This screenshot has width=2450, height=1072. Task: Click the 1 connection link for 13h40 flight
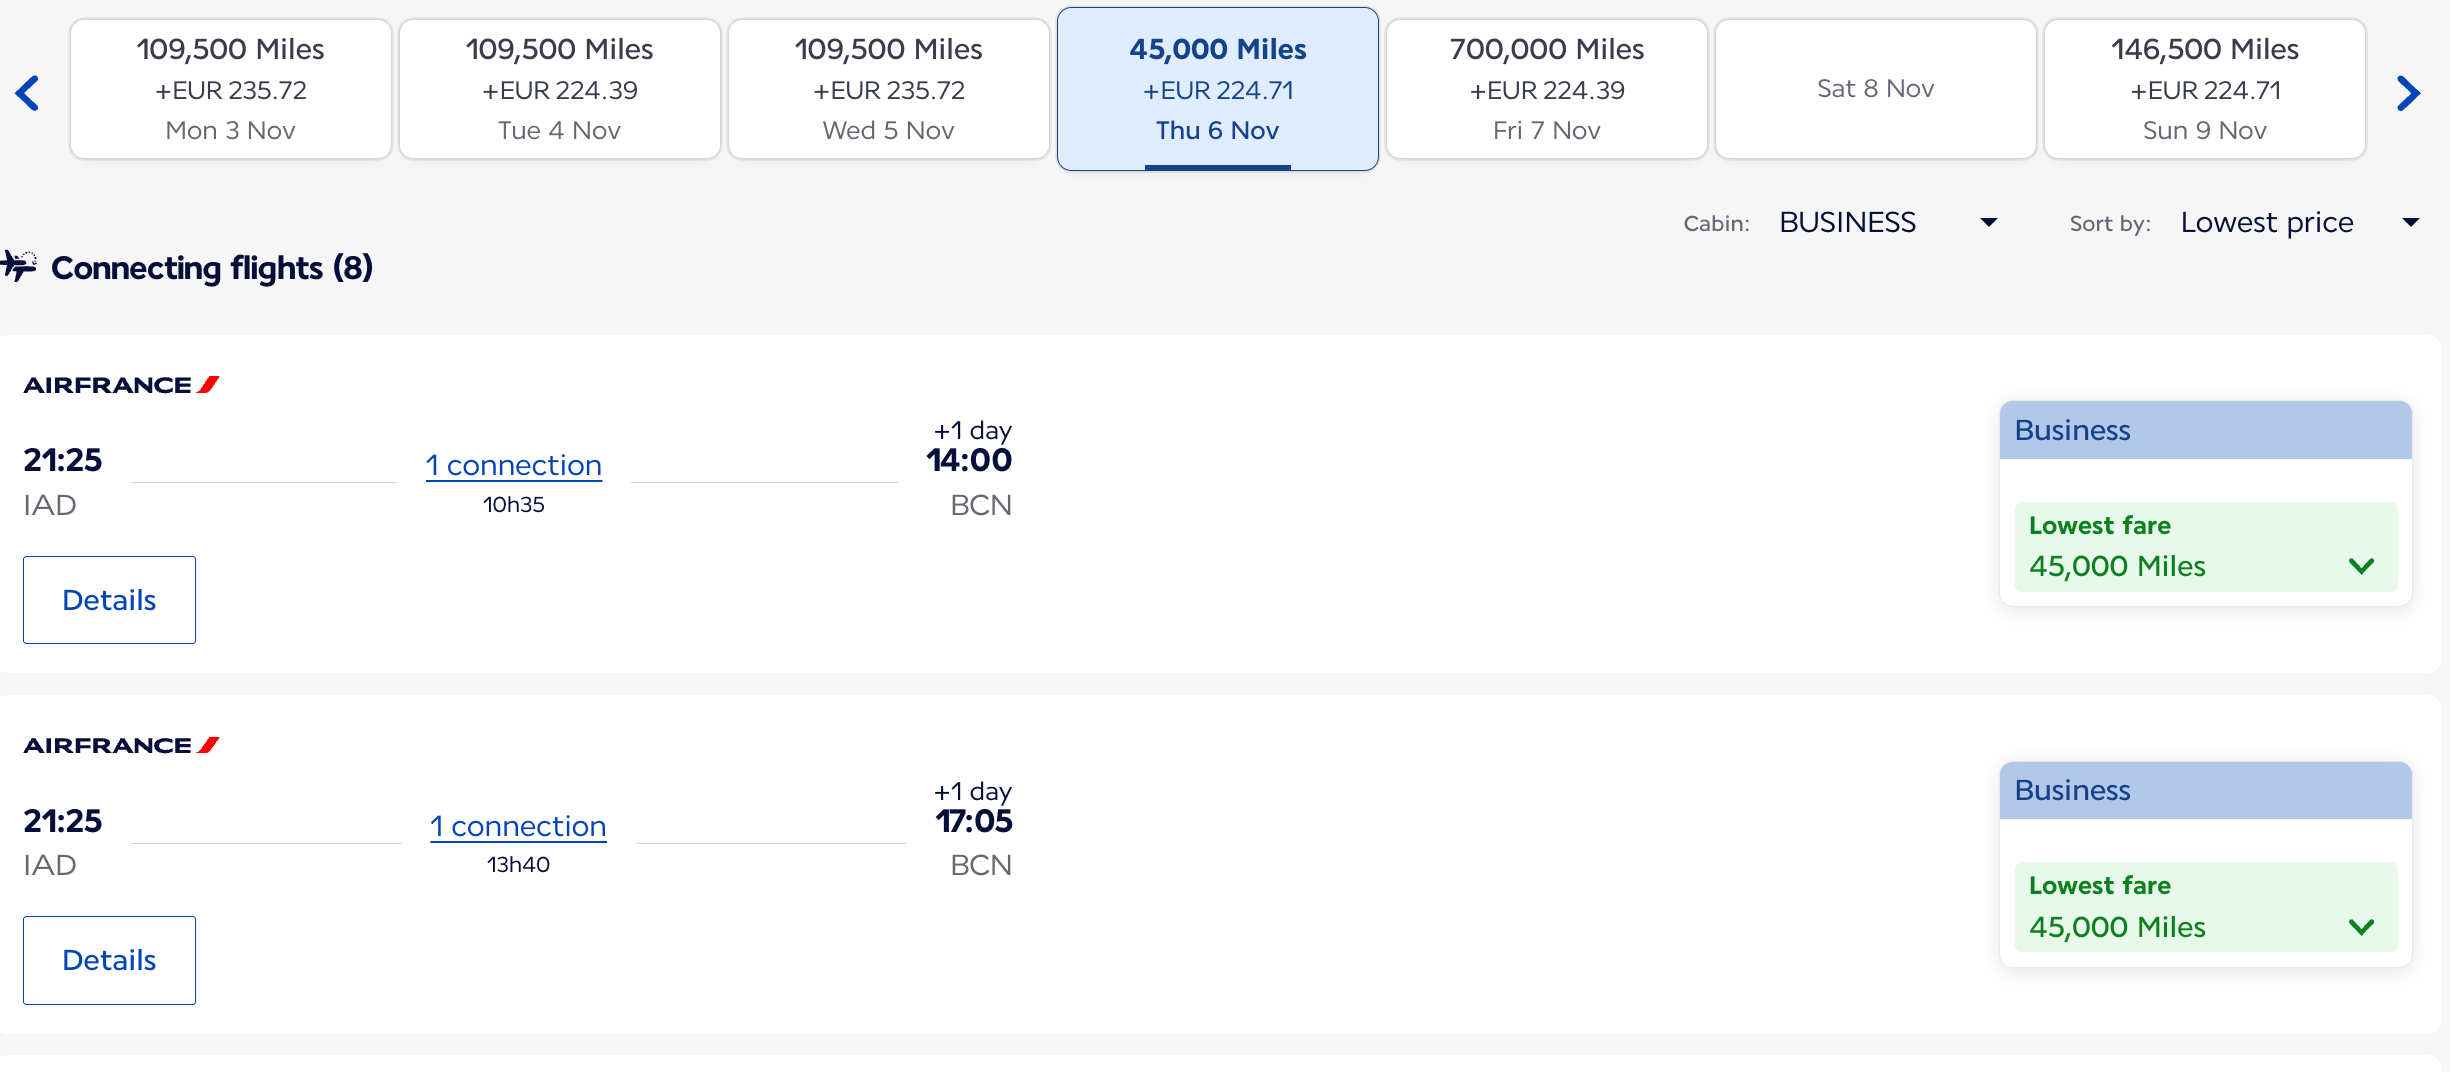[518, 826]
